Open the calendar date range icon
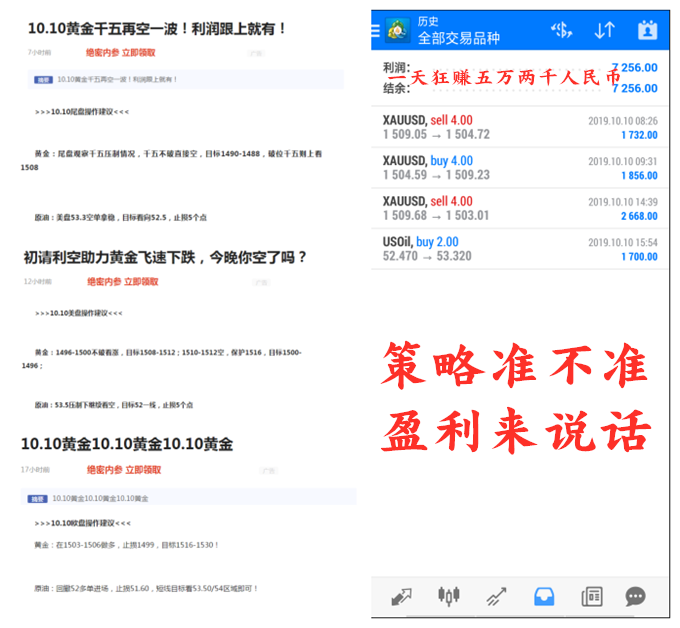 pos(647,30)
